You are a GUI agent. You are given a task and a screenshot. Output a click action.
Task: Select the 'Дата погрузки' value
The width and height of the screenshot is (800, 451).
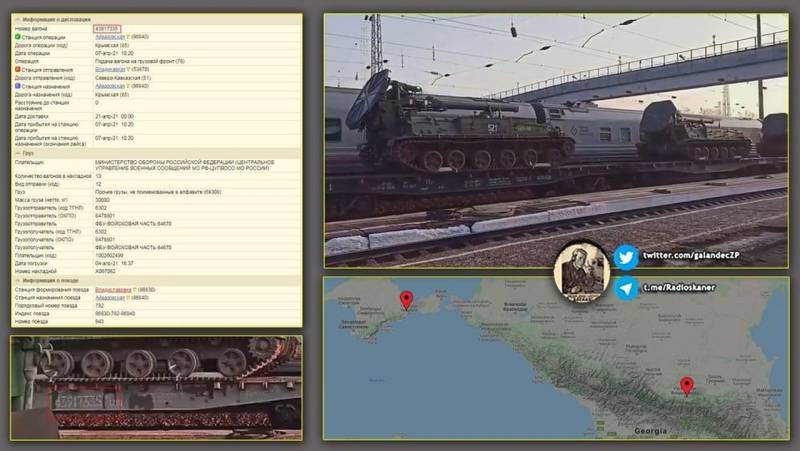pyautogui.click(x=114, y=263)
